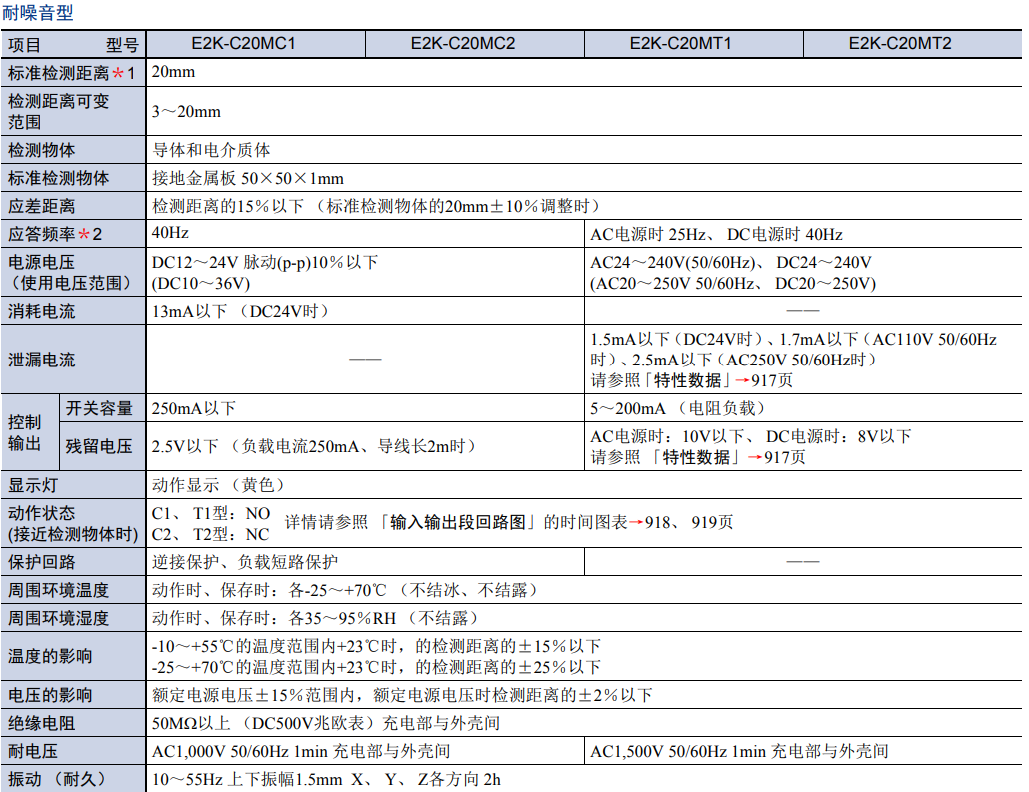Select the lone 40Hz response frequency cell

pos(171,233)
